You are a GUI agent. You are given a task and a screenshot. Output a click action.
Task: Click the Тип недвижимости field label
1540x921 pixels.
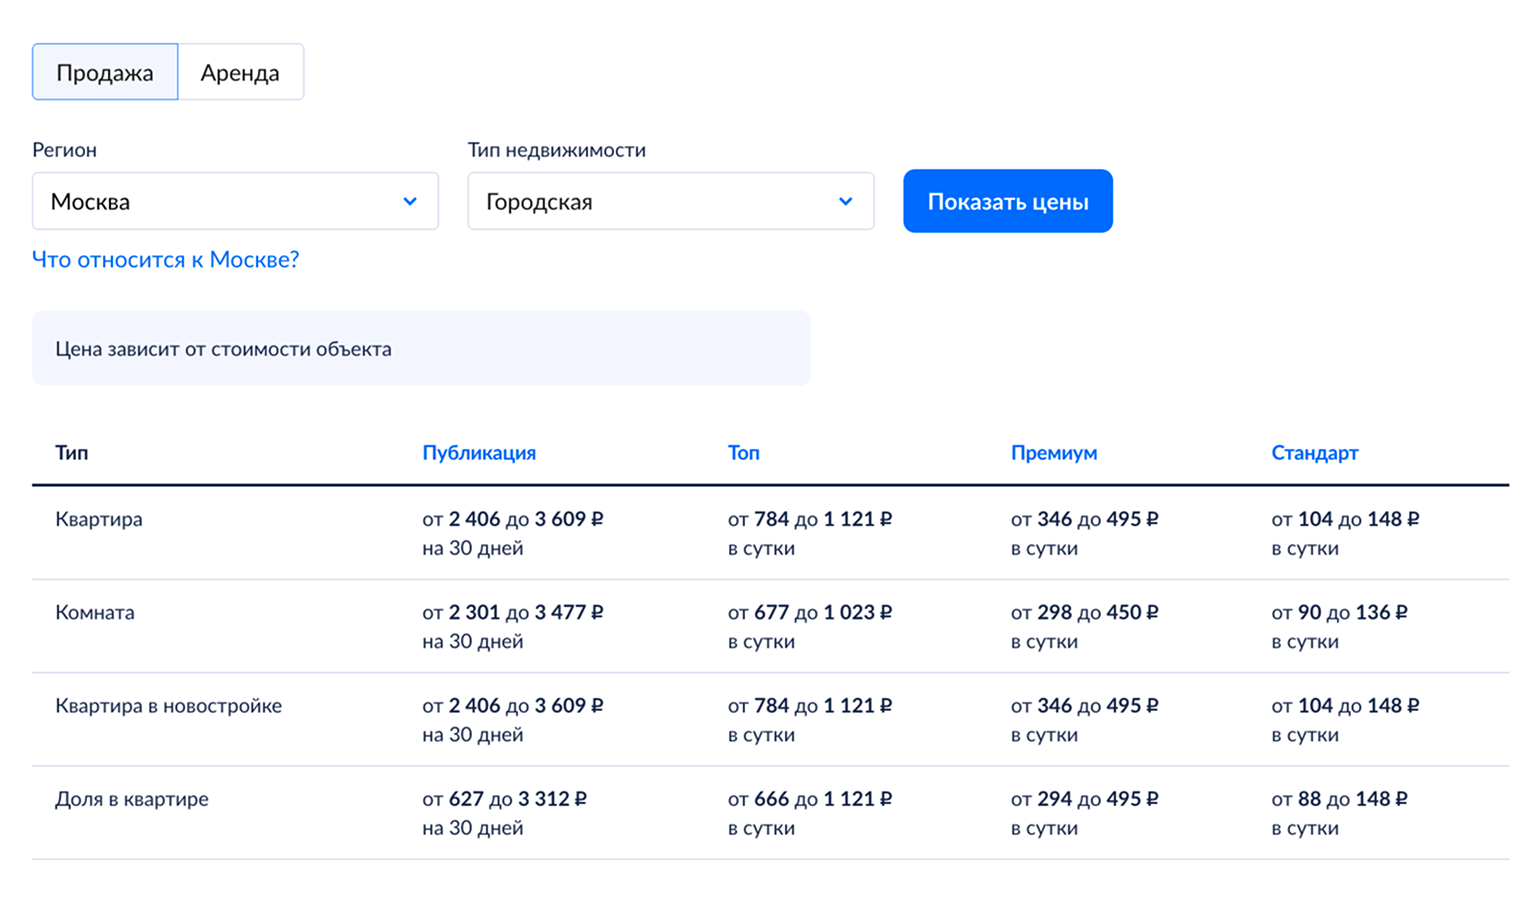(x=556, y=149)
